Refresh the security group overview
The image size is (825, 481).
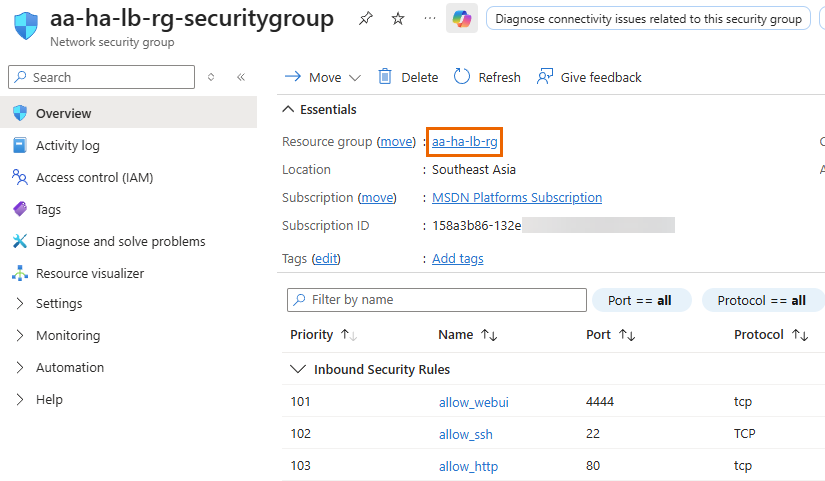487,77
